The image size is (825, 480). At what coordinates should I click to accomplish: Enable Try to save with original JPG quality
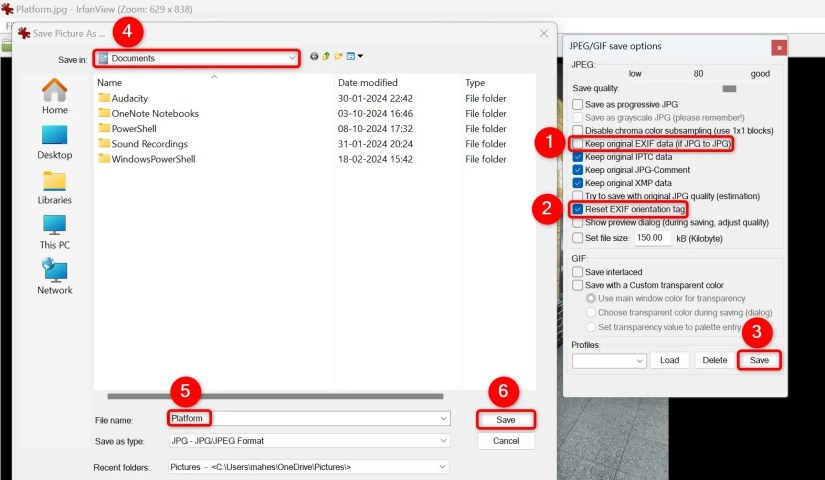tap(578, 196)
